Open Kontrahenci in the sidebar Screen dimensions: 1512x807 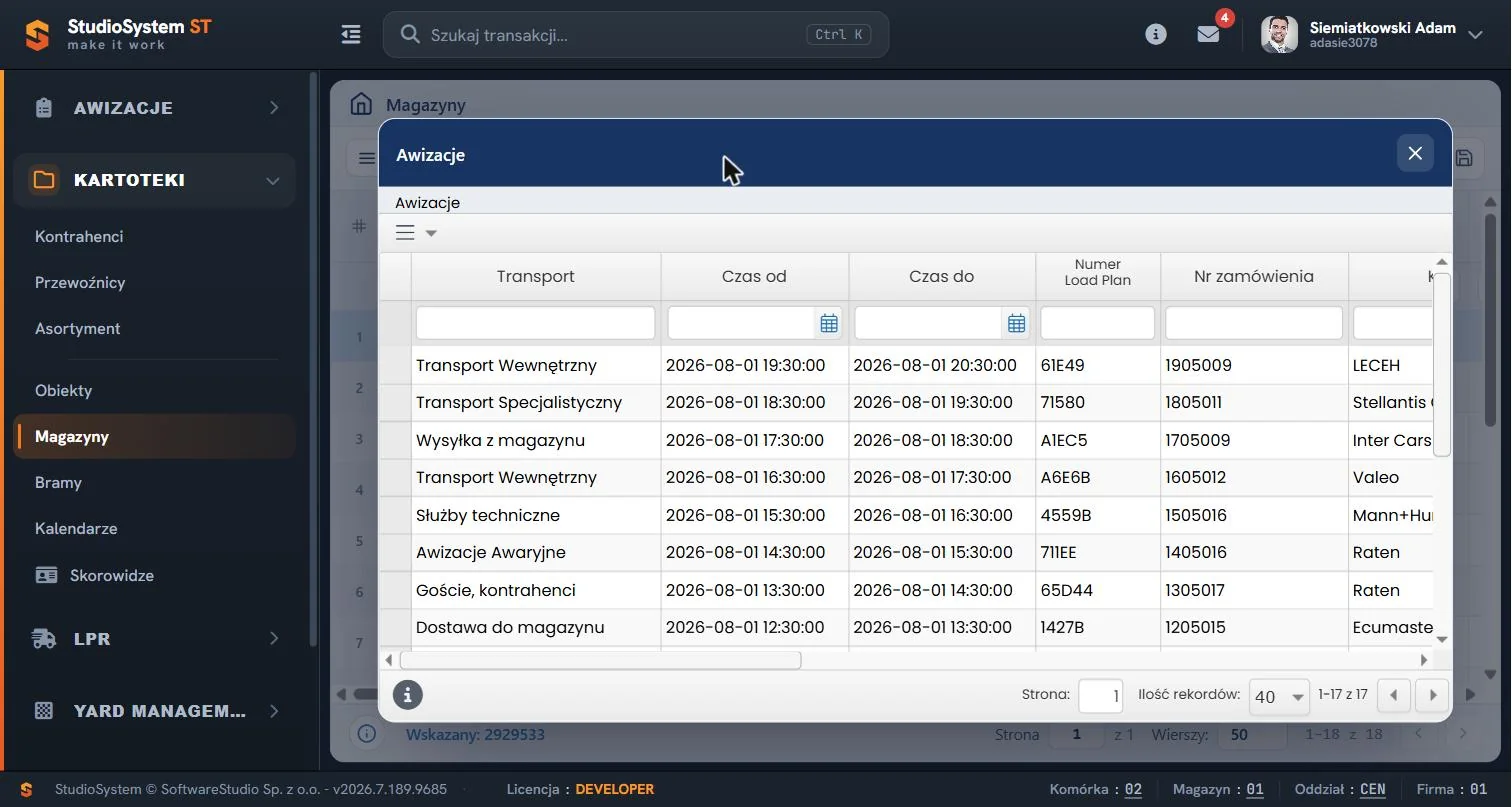coord(79,237)
